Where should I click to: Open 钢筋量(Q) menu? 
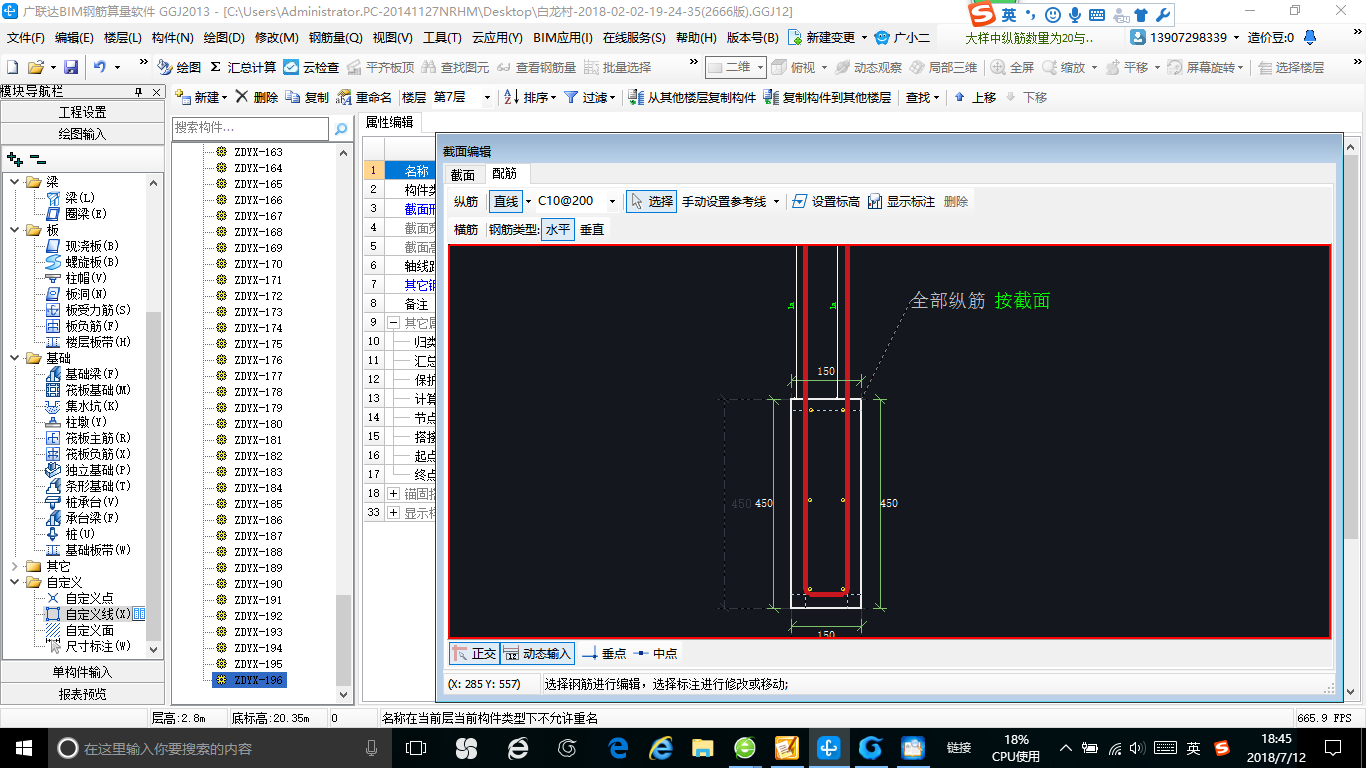335,37
